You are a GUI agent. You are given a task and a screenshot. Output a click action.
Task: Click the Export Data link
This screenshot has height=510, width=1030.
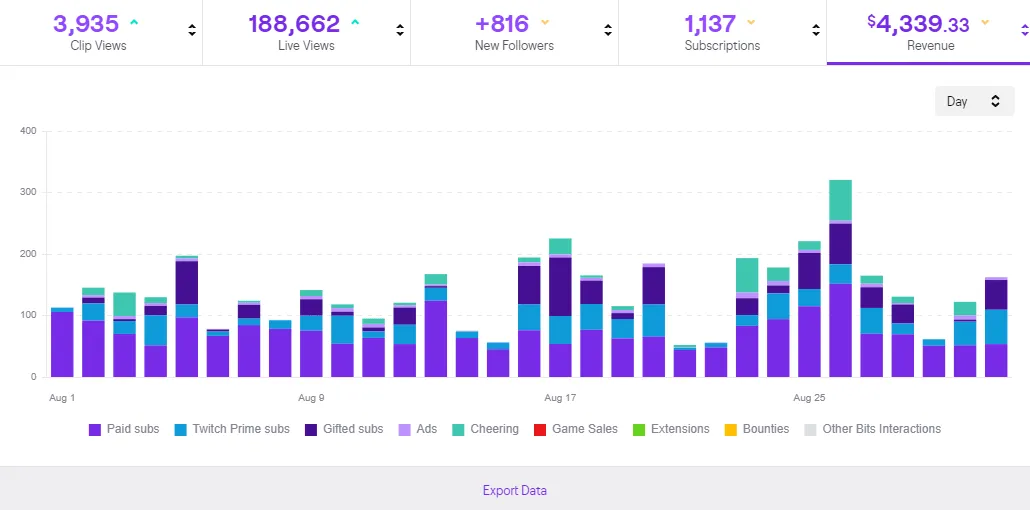pyautogui.click(x=514, y=490)
